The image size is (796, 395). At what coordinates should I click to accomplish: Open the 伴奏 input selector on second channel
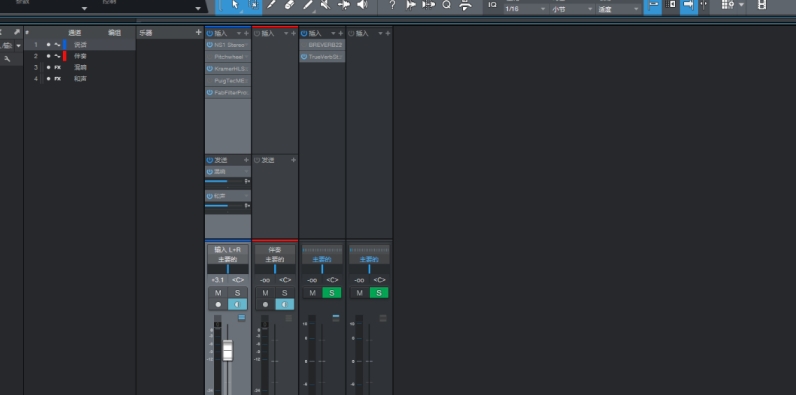[275, 250]
